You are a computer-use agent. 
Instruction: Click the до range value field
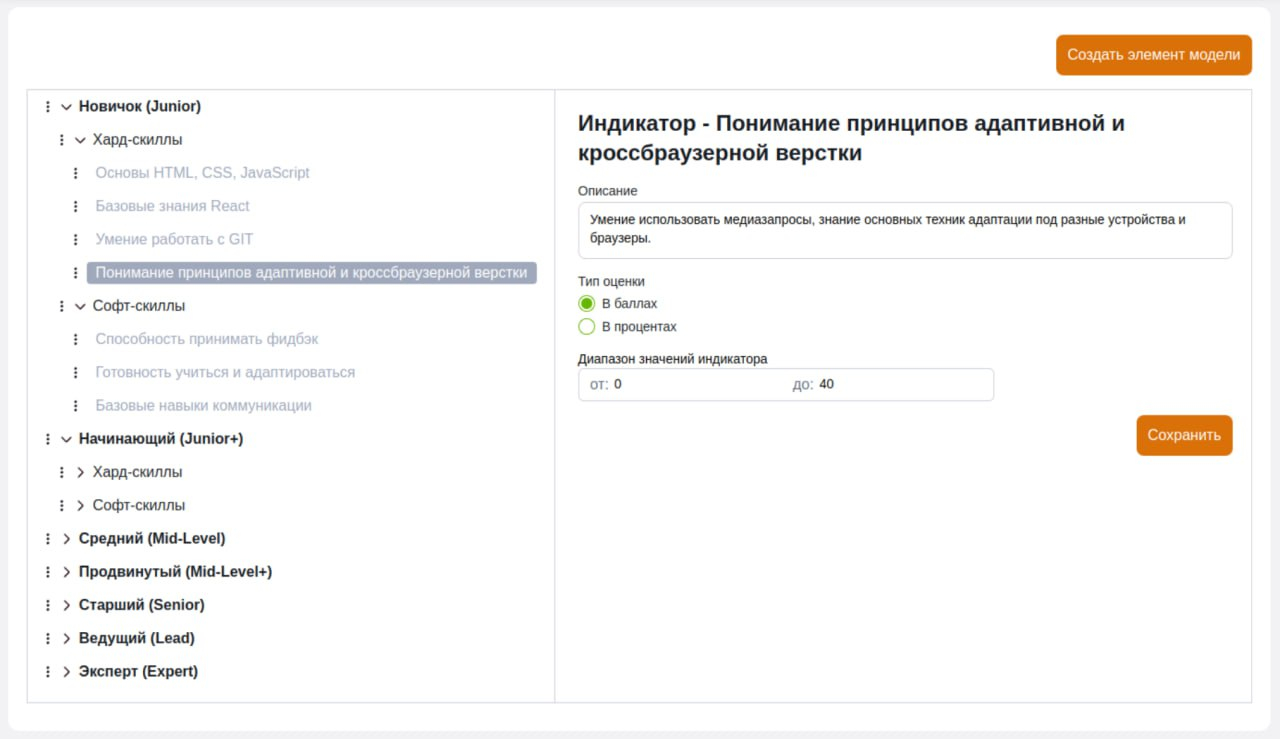tap(903, 385)
